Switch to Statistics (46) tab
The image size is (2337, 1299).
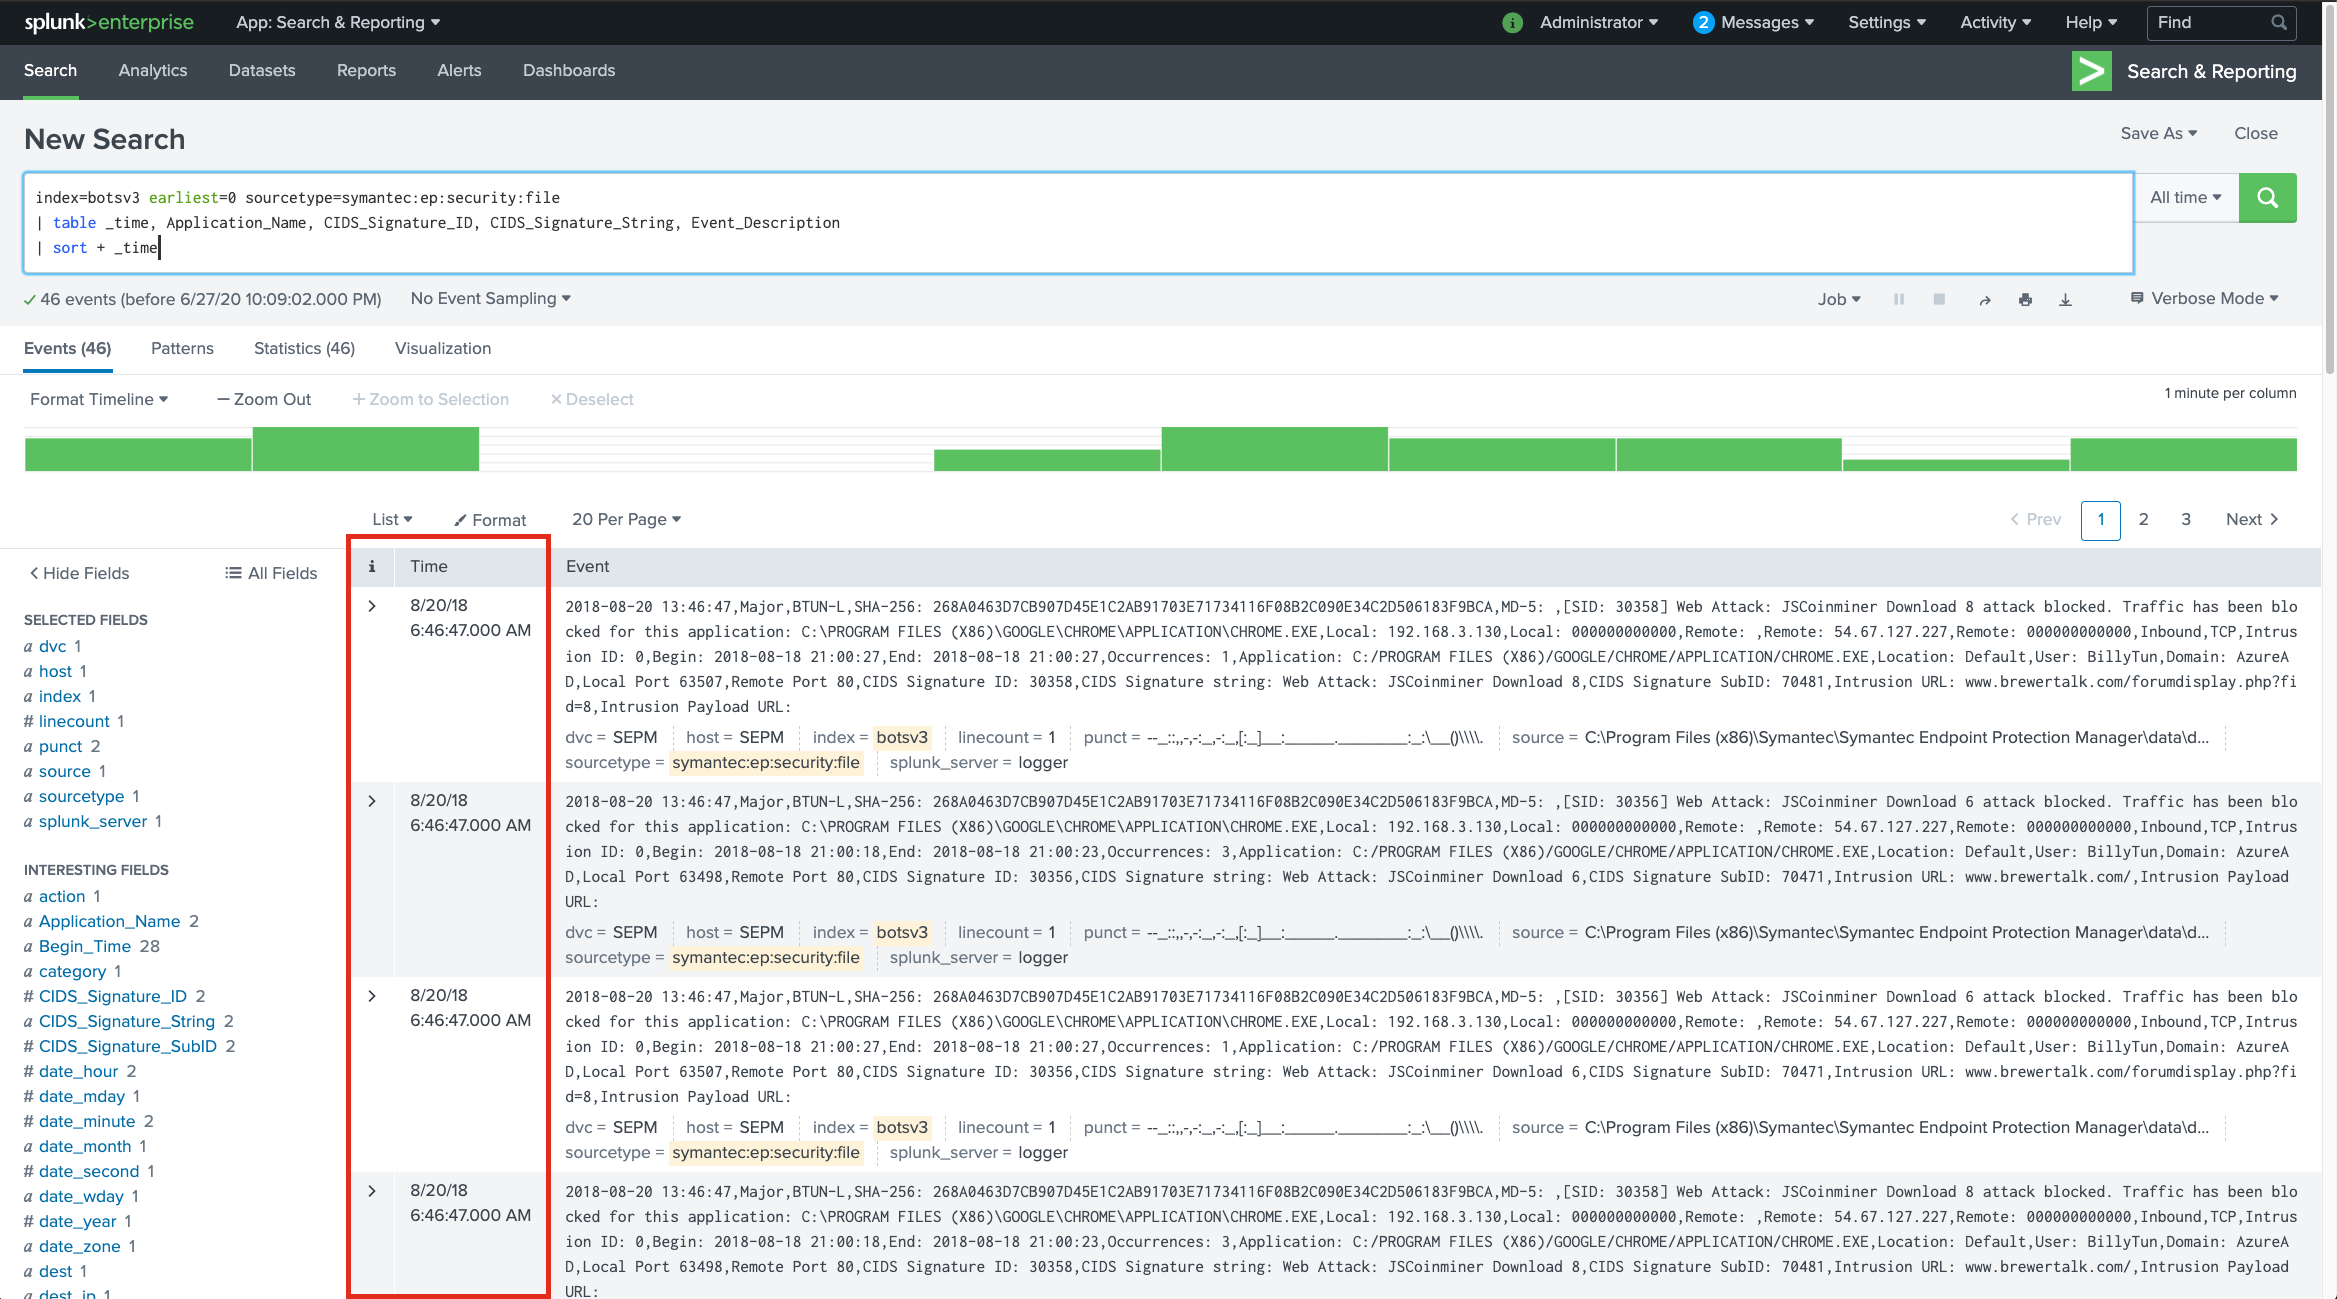coord(304,348)
